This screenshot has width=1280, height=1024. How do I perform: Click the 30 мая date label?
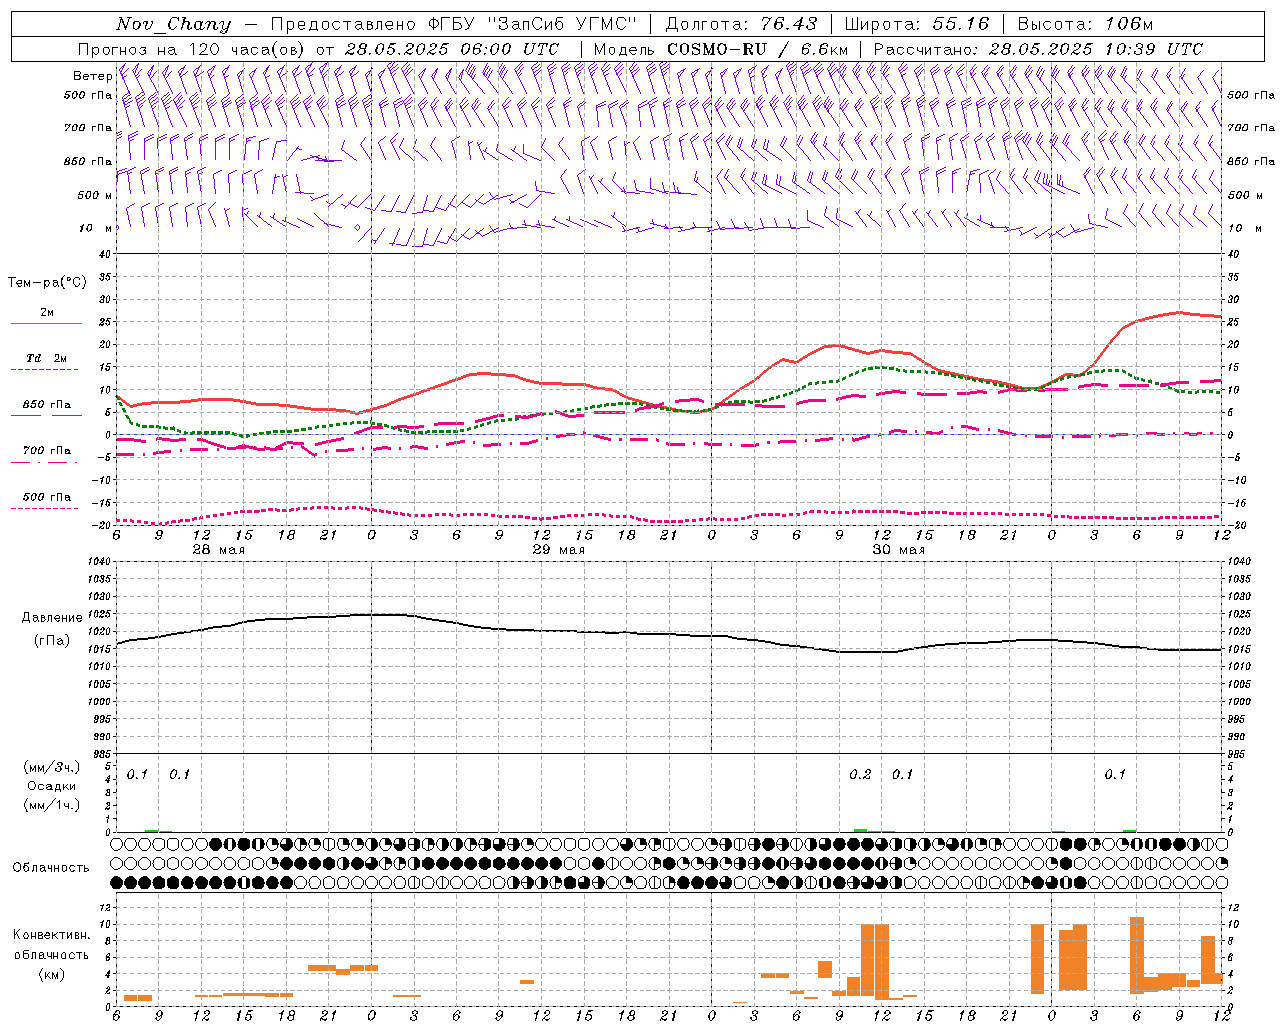(898, 550)
